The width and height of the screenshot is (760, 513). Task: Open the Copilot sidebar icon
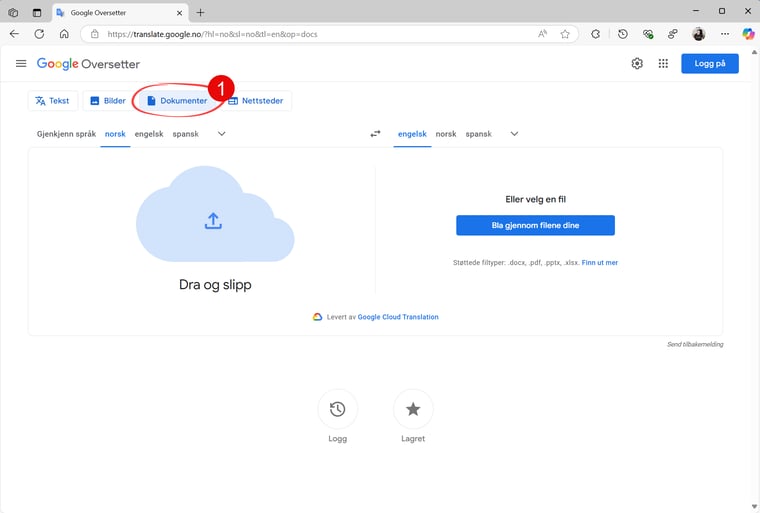(x=748, y=34)
